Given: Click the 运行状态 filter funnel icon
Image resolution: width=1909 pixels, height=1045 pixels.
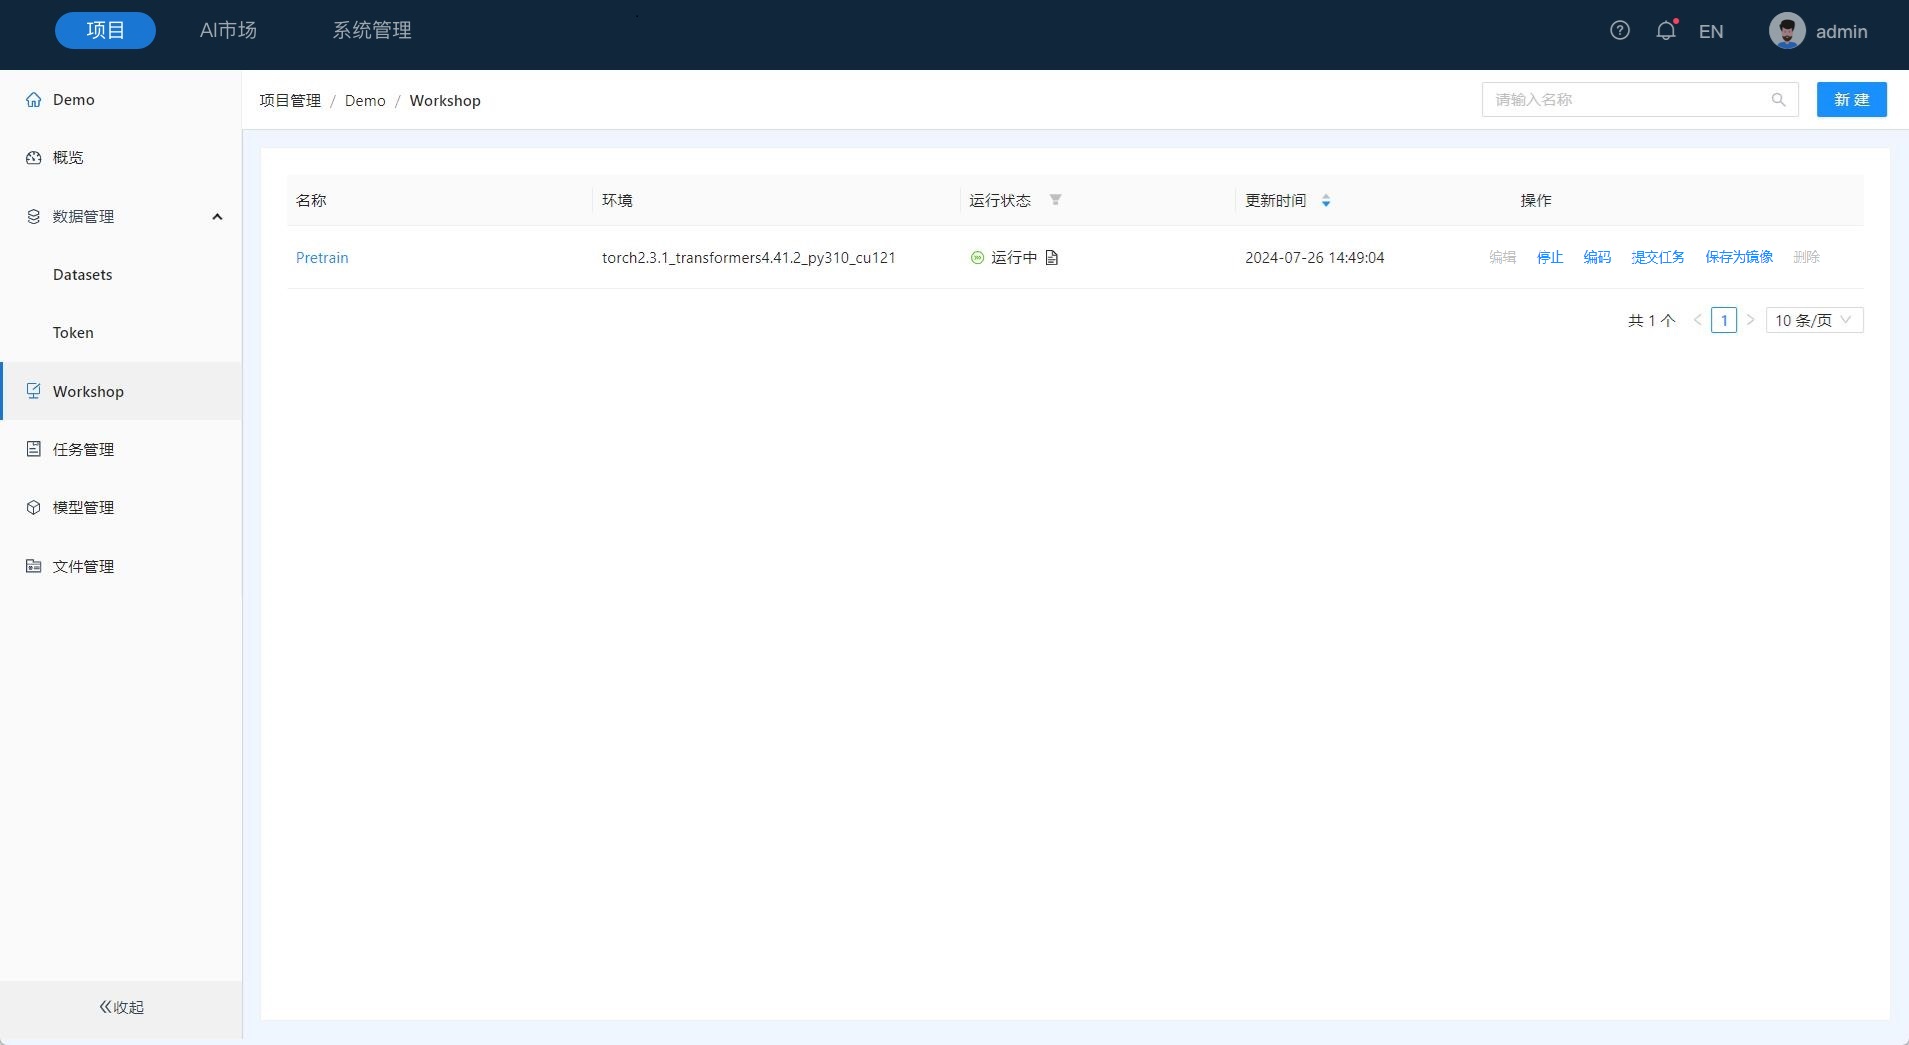Looking at the screenshot, I should 1055,200.
